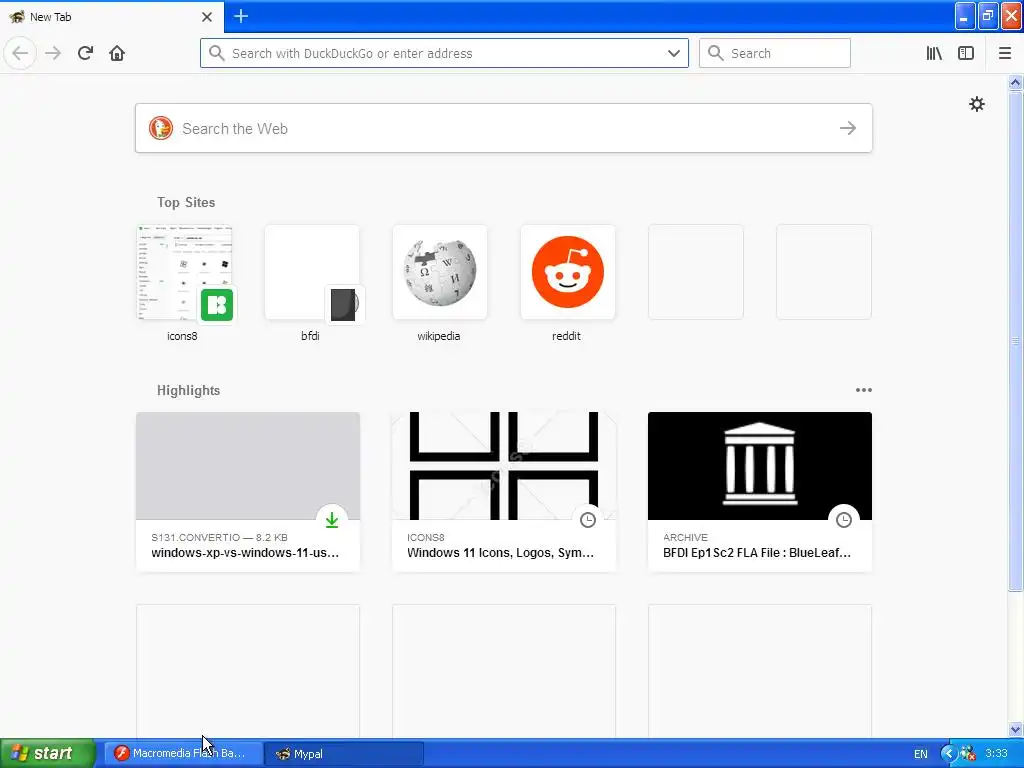1024x768 pixels.
Task: Click the scrollbar down arrow
Action: [1015, 729]
